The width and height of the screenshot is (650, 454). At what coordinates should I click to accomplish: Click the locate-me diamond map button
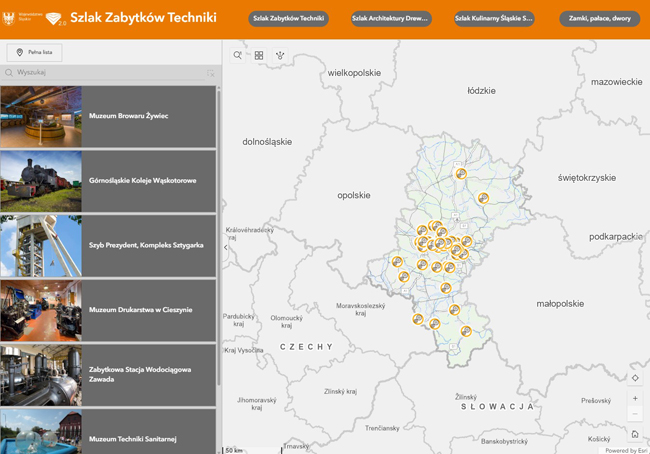tap(635, 378)
